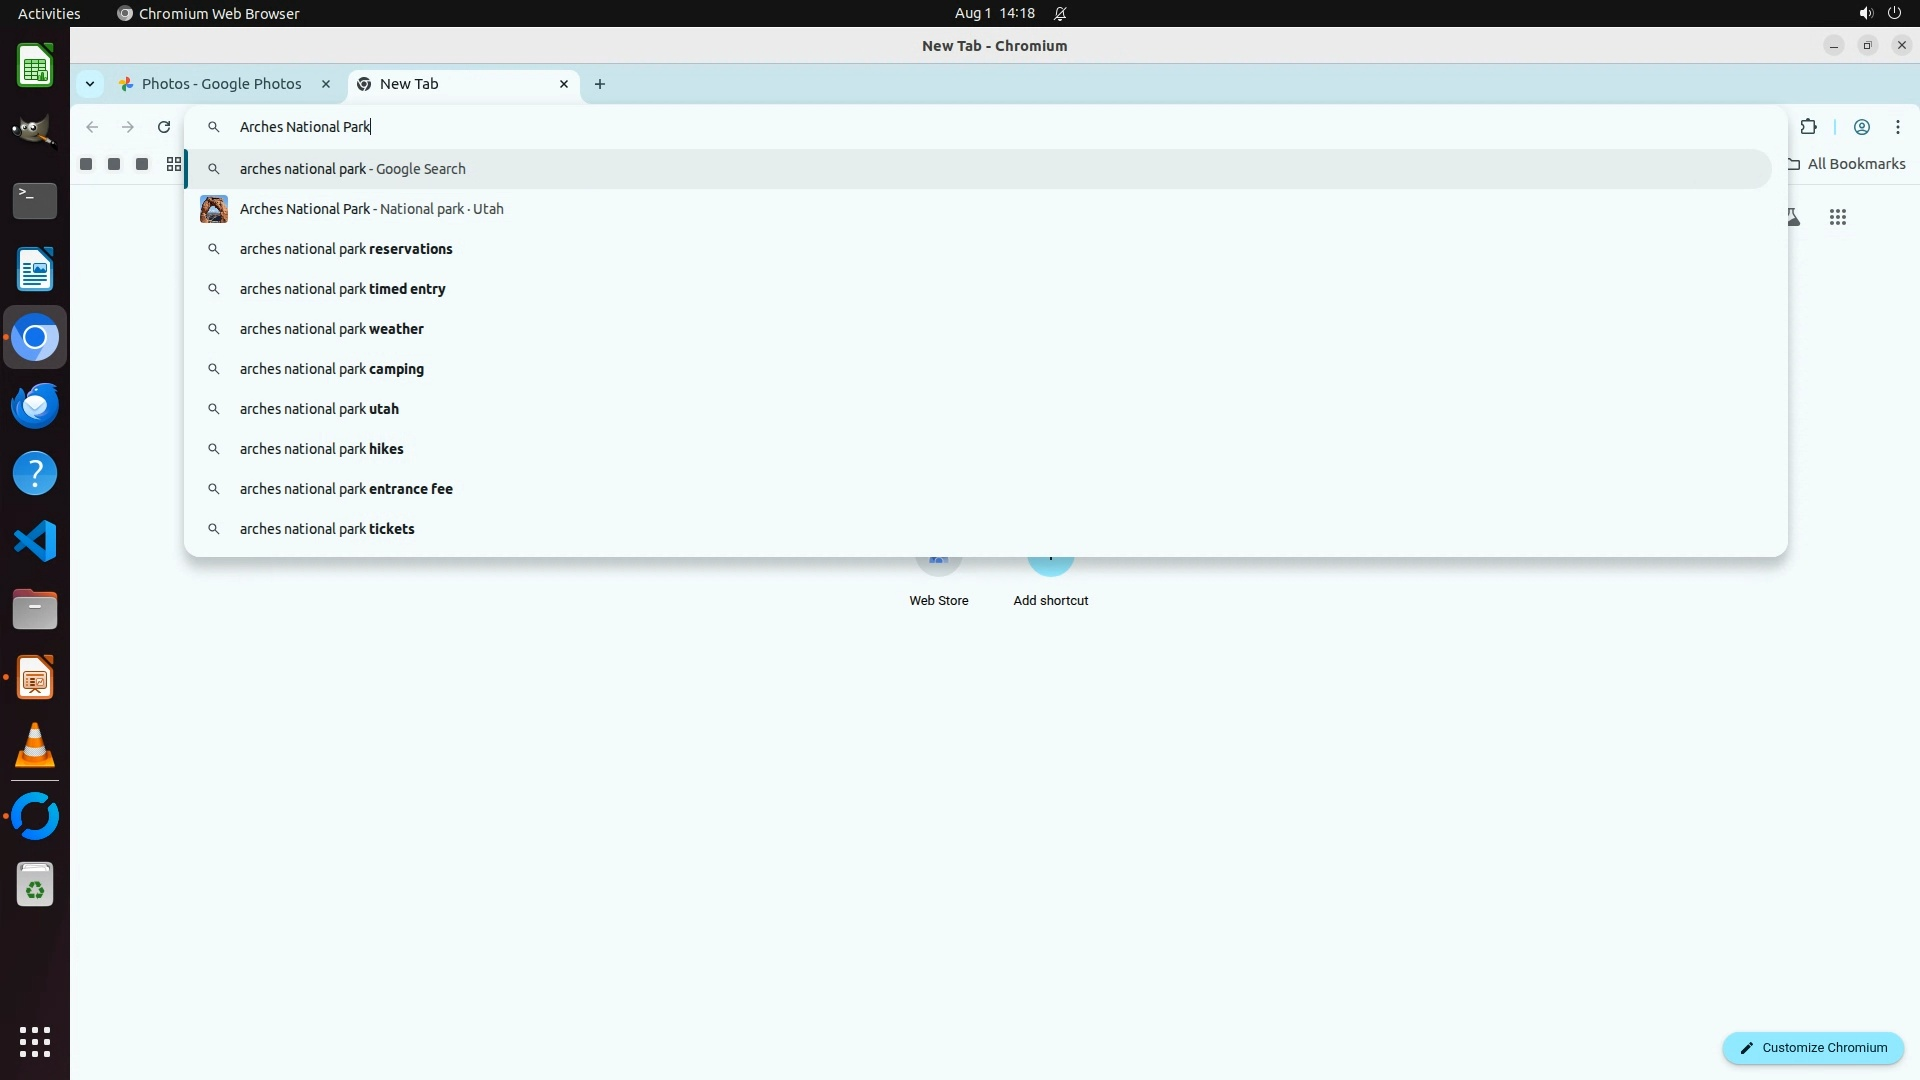Expand the tab search dropdown
1920x1080 pixels.
[x=90, y=84]
